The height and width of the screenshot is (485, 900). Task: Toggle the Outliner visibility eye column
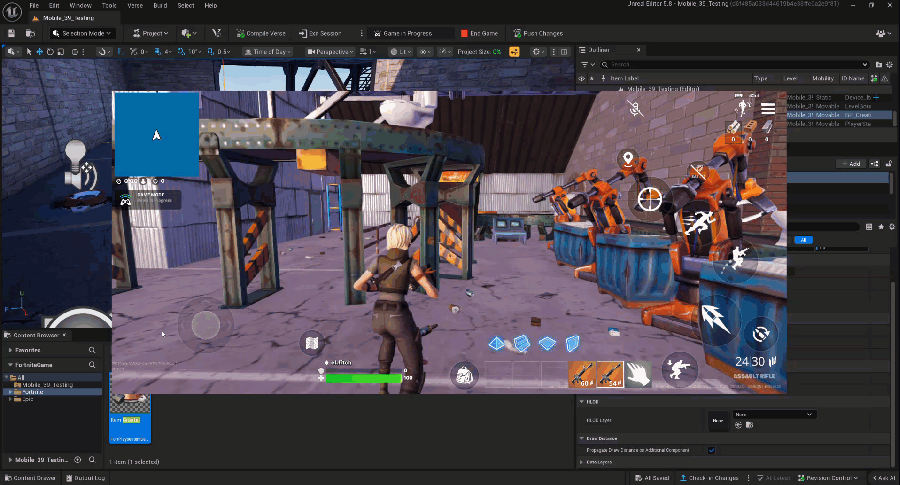(583, 77)
